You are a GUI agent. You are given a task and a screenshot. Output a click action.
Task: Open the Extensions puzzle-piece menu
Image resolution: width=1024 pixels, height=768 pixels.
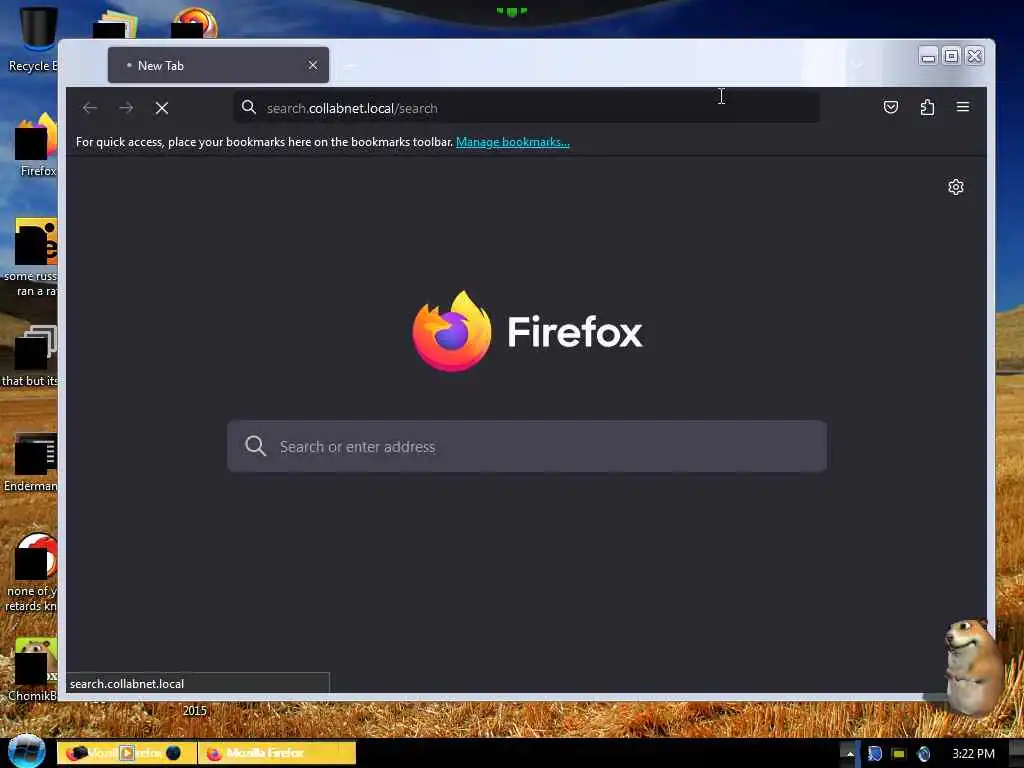click(x=927, y=107)
